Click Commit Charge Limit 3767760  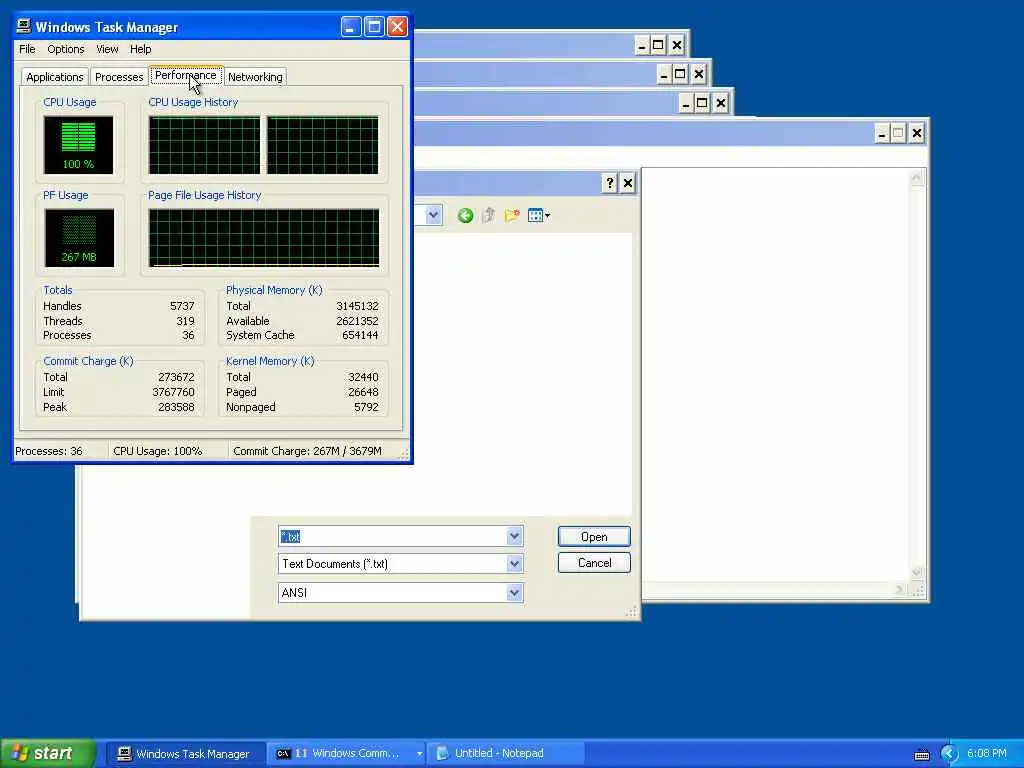pos(173,392)
